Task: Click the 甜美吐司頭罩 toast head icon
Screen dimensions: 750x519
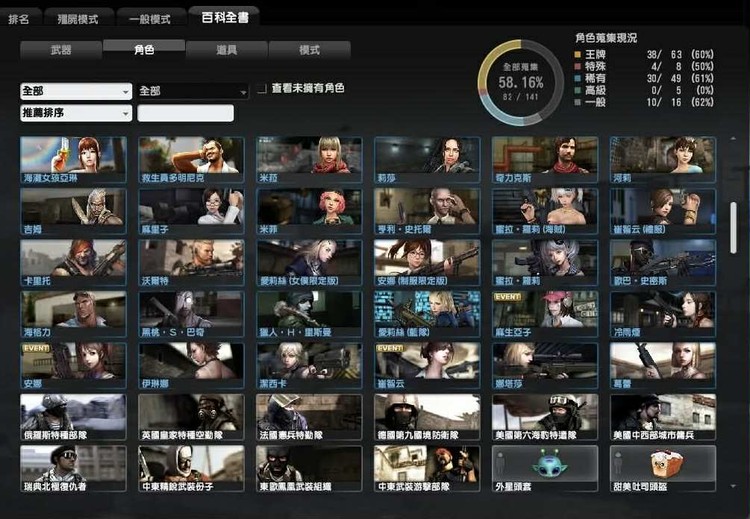Action: pyautogui.click(x=666, y=463)
